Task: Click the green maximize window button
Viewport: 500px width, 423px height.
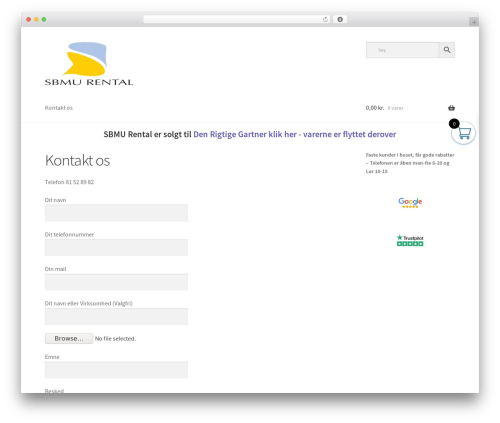Action: click(44, 19)
